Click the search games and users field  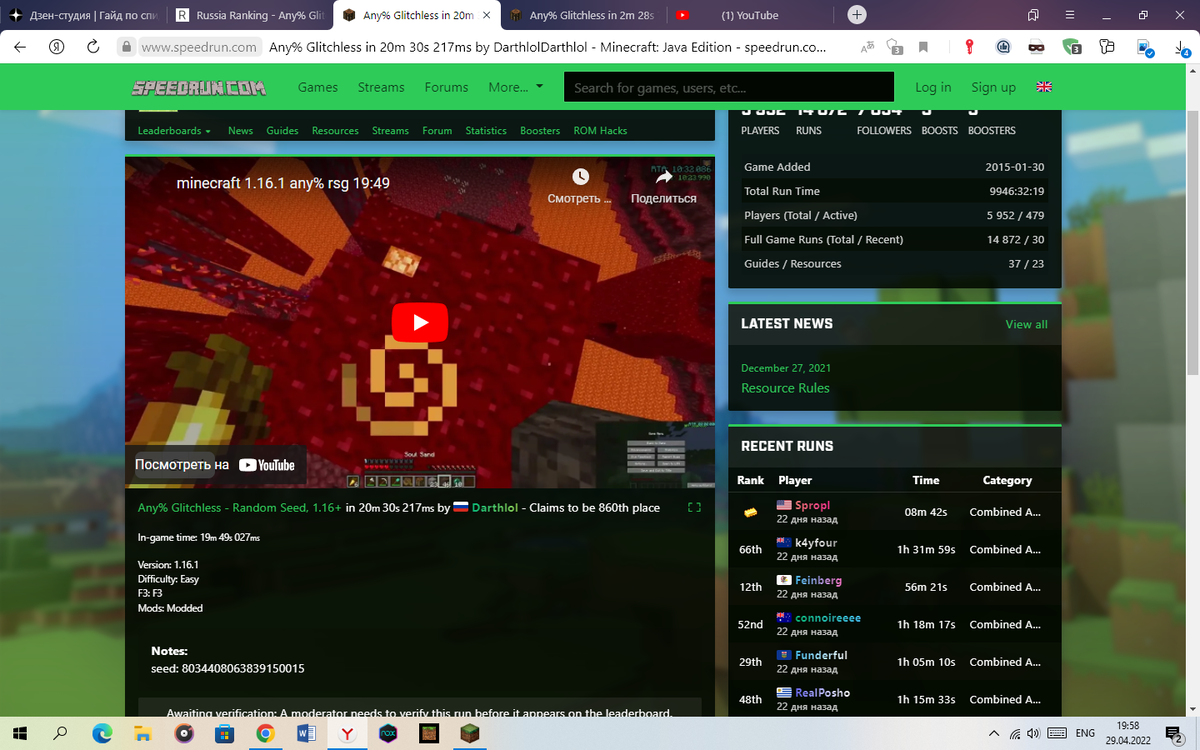[x=729, y=88]
